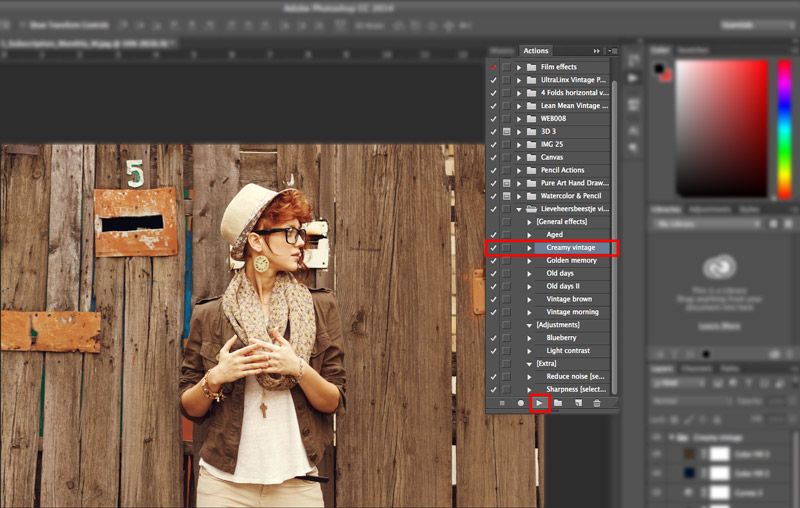Select the Golden memory action
800x508 pixels.
pos(571,261)
